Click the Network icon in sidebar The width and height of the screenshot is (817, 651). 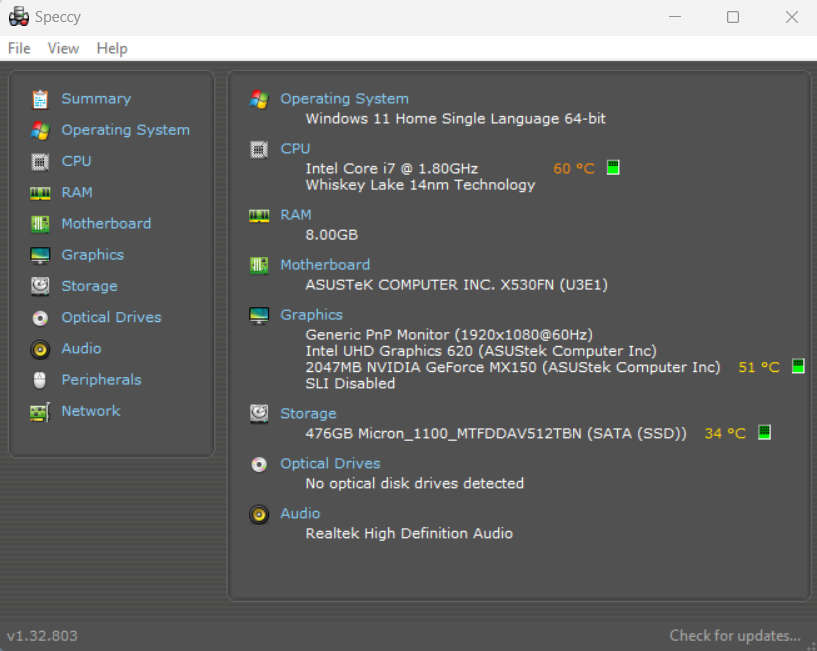click(x=40, y=411)
